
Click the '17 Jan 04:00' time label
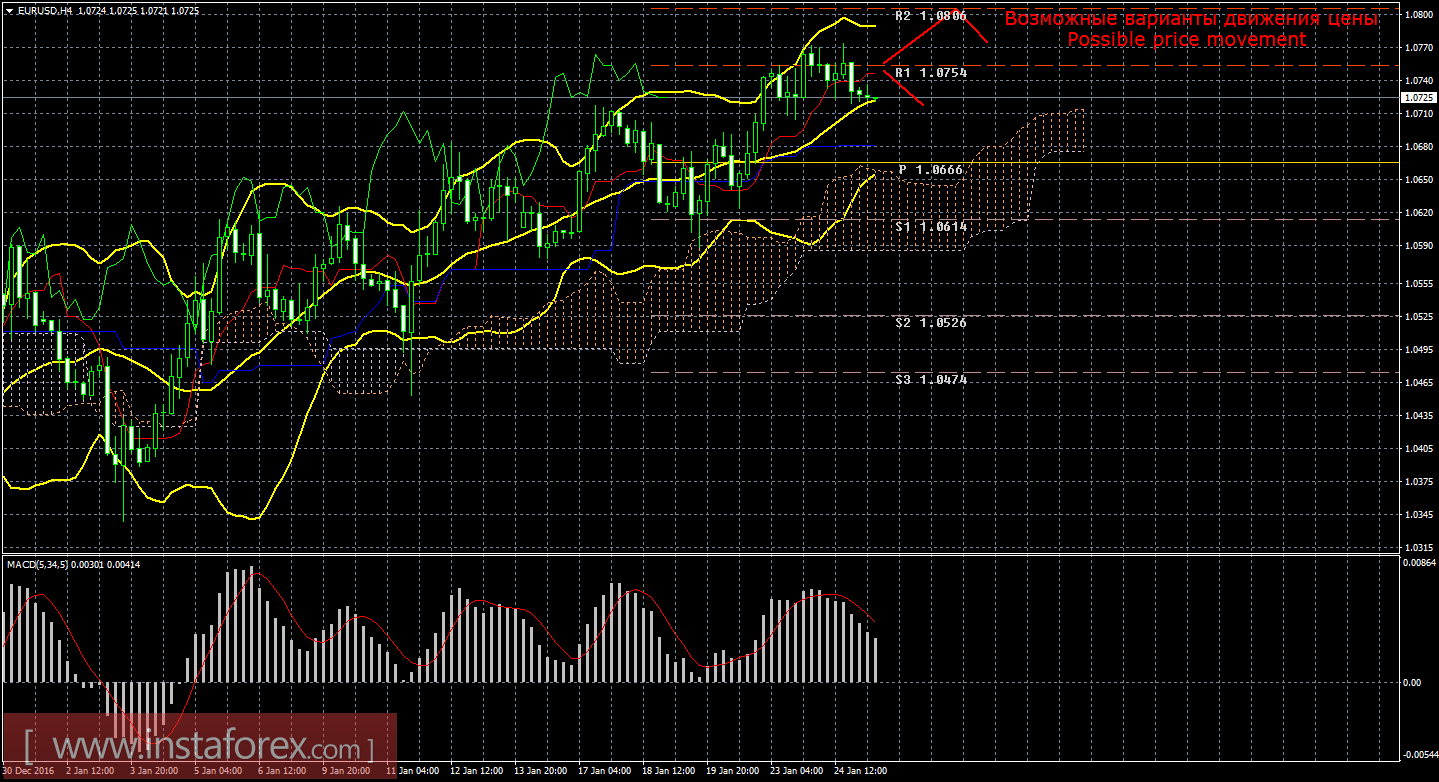tap(604, 772)
